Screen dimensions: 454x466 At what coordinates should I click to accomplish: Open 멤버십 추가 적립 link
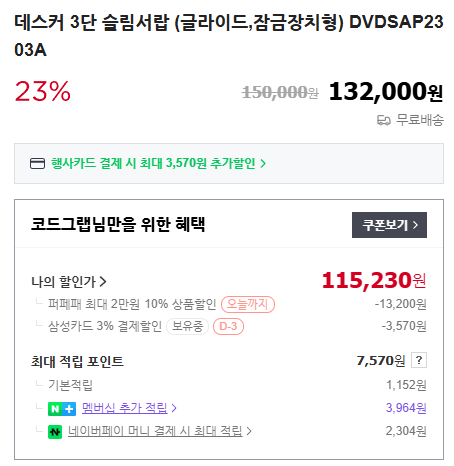click(125, 408)
